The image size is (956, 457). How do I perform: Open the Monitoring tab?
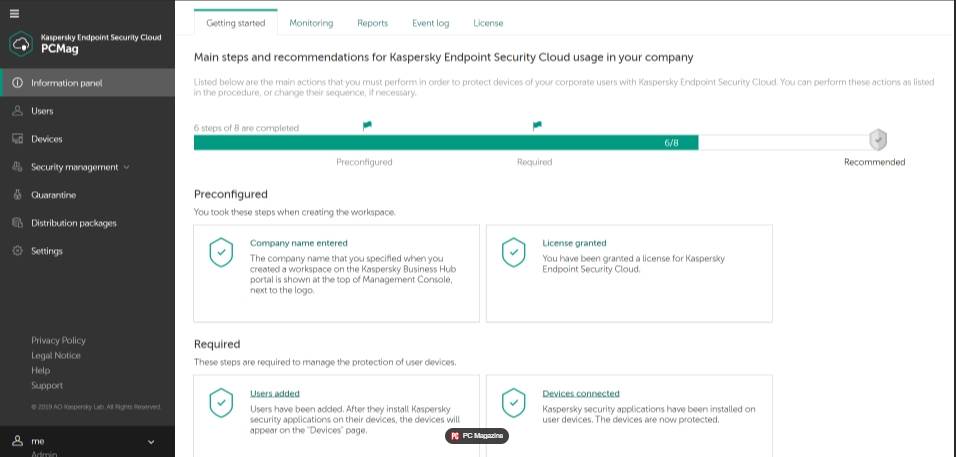311,23
